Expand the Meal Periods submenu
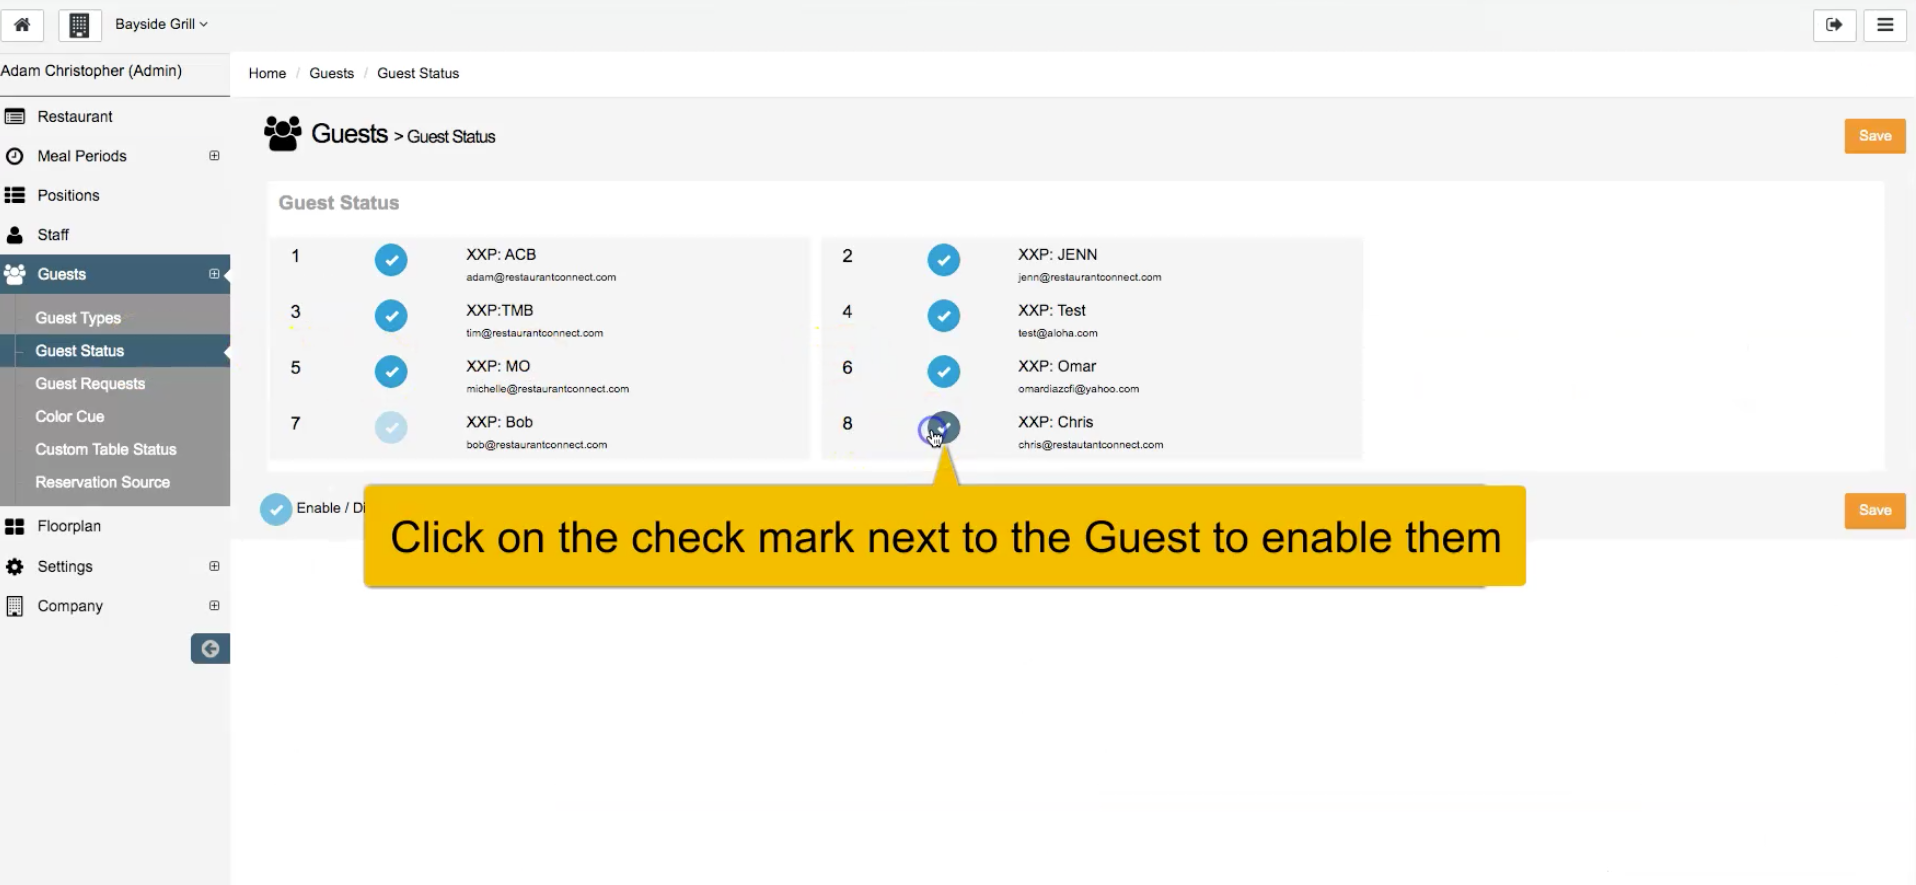The width and height of the screenshot is (1916, 885). click(214, 156)
